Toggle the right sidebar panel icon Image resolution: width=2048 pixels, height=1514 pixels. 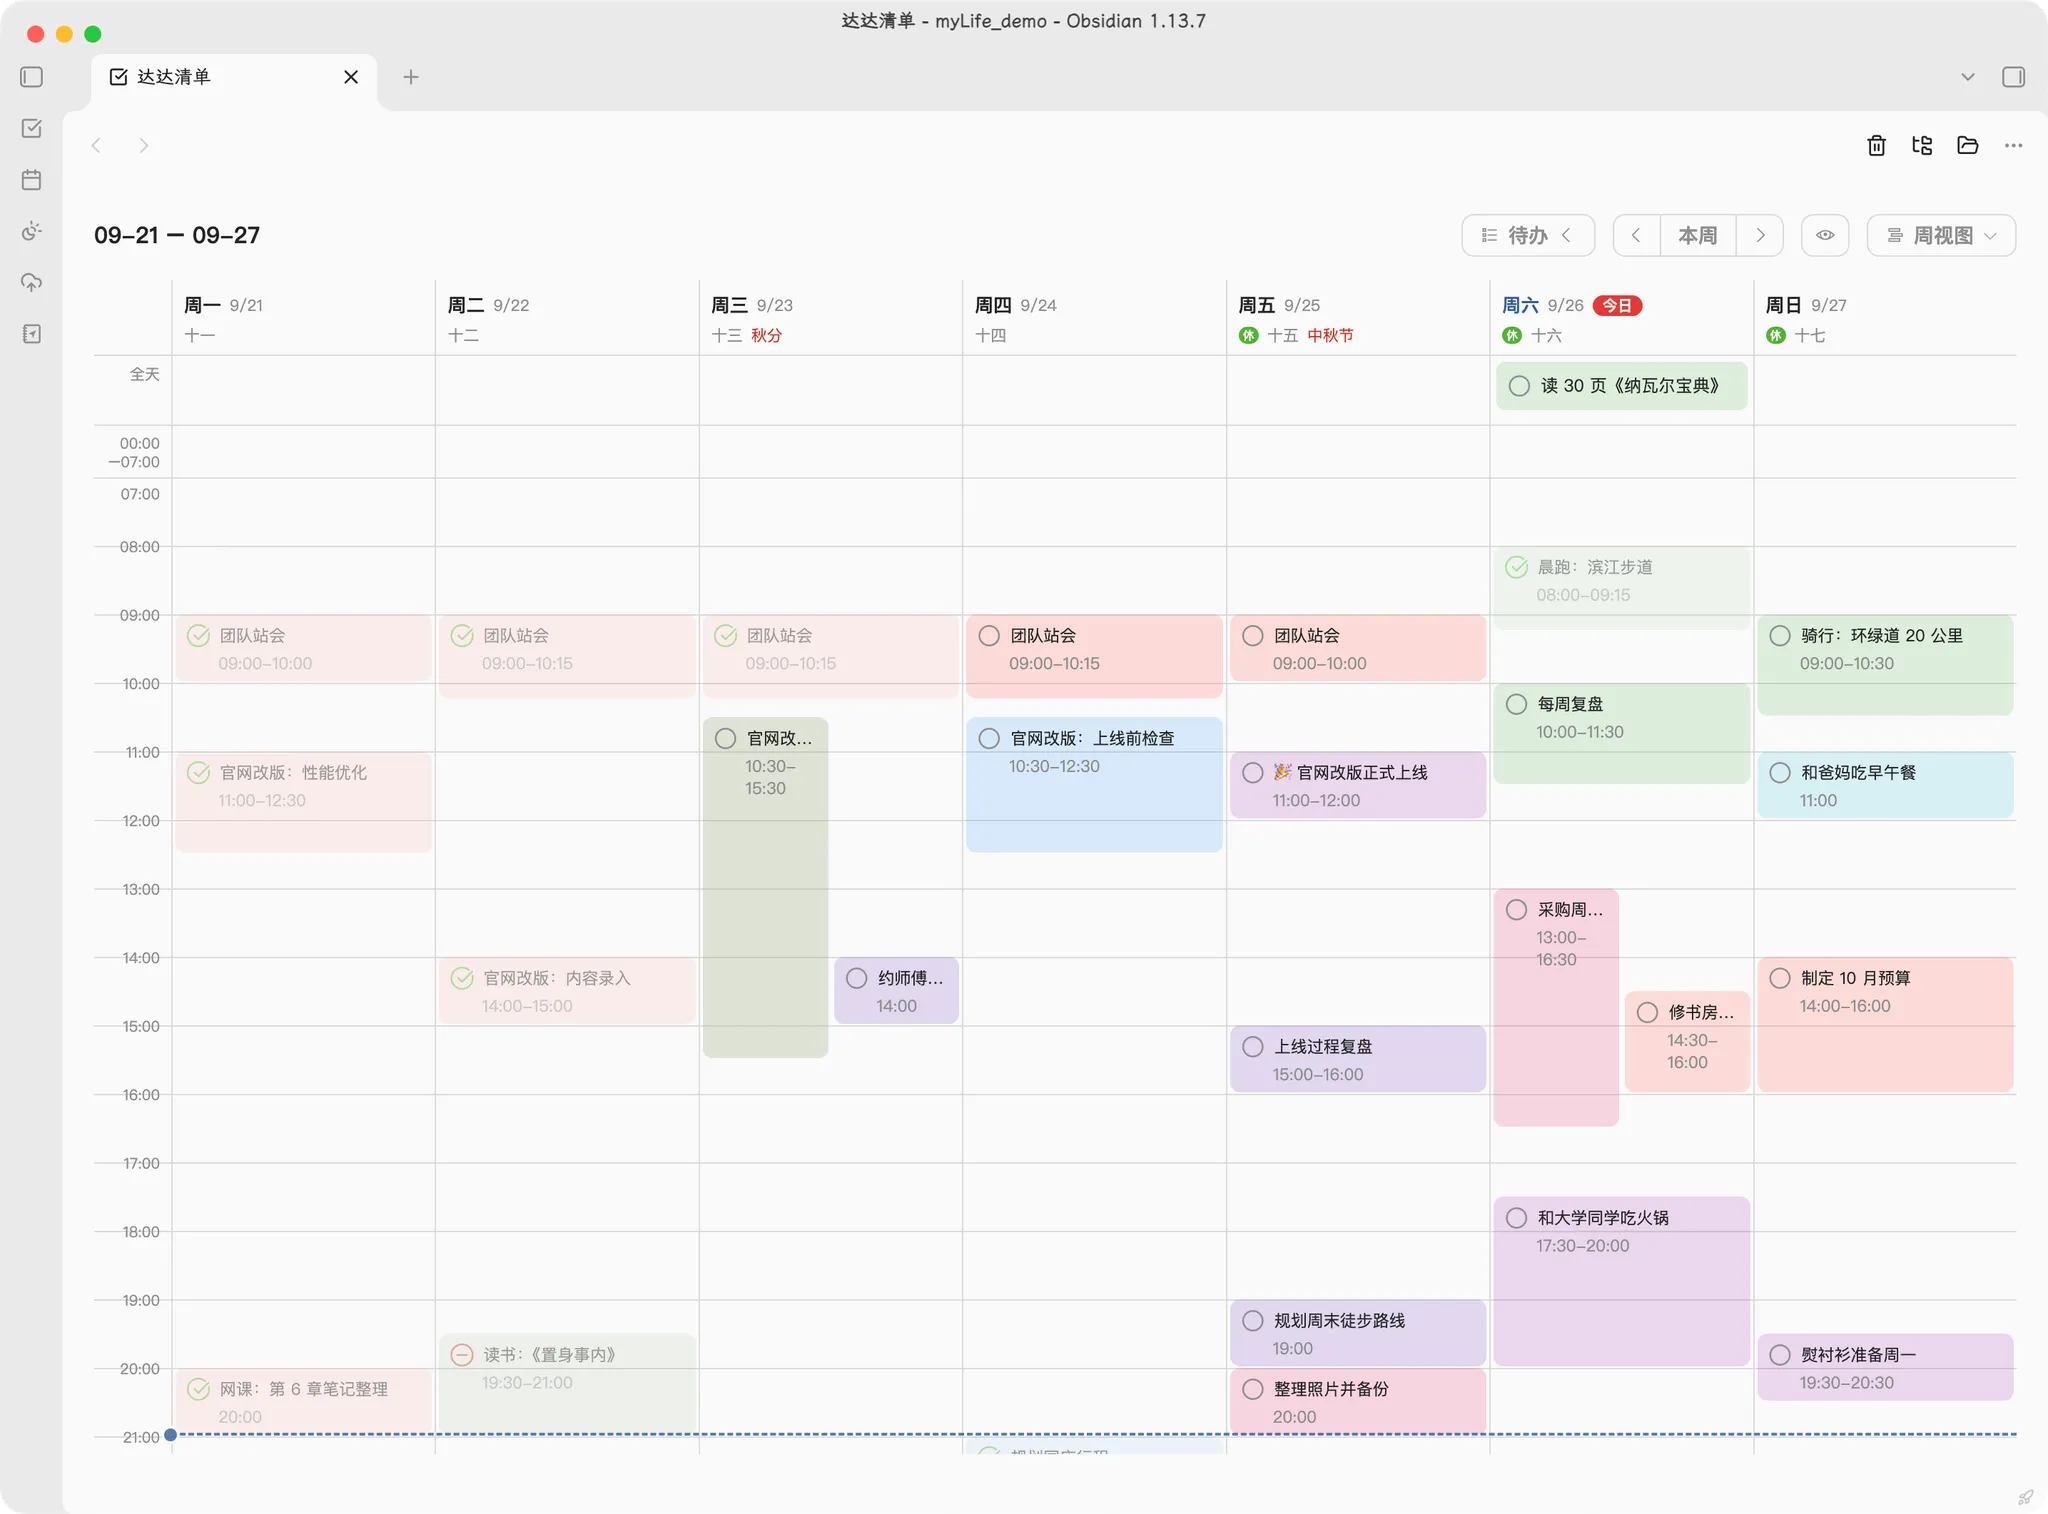click(2014, 77)
